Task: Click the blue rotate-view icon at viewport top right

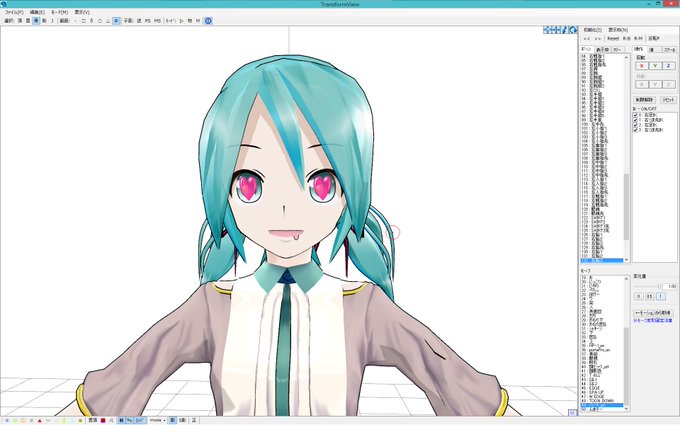Action: 573,30
